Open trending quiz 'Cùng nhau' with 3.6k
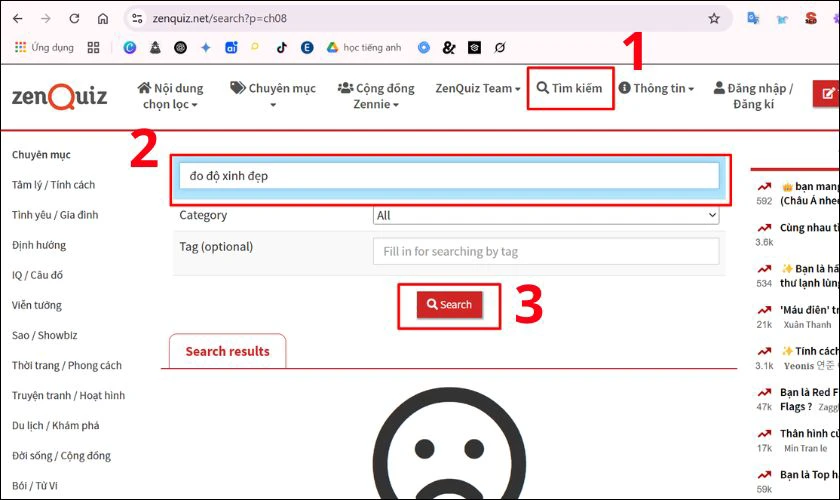This screenshot has height=500, width=840. pos(809,228)
